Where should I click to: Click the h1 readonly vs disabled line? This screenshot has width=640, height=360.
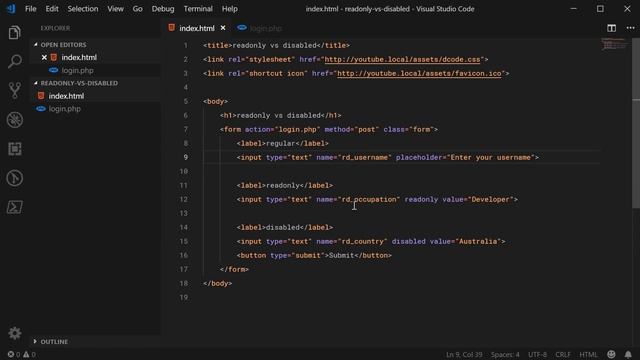(280, 116)
